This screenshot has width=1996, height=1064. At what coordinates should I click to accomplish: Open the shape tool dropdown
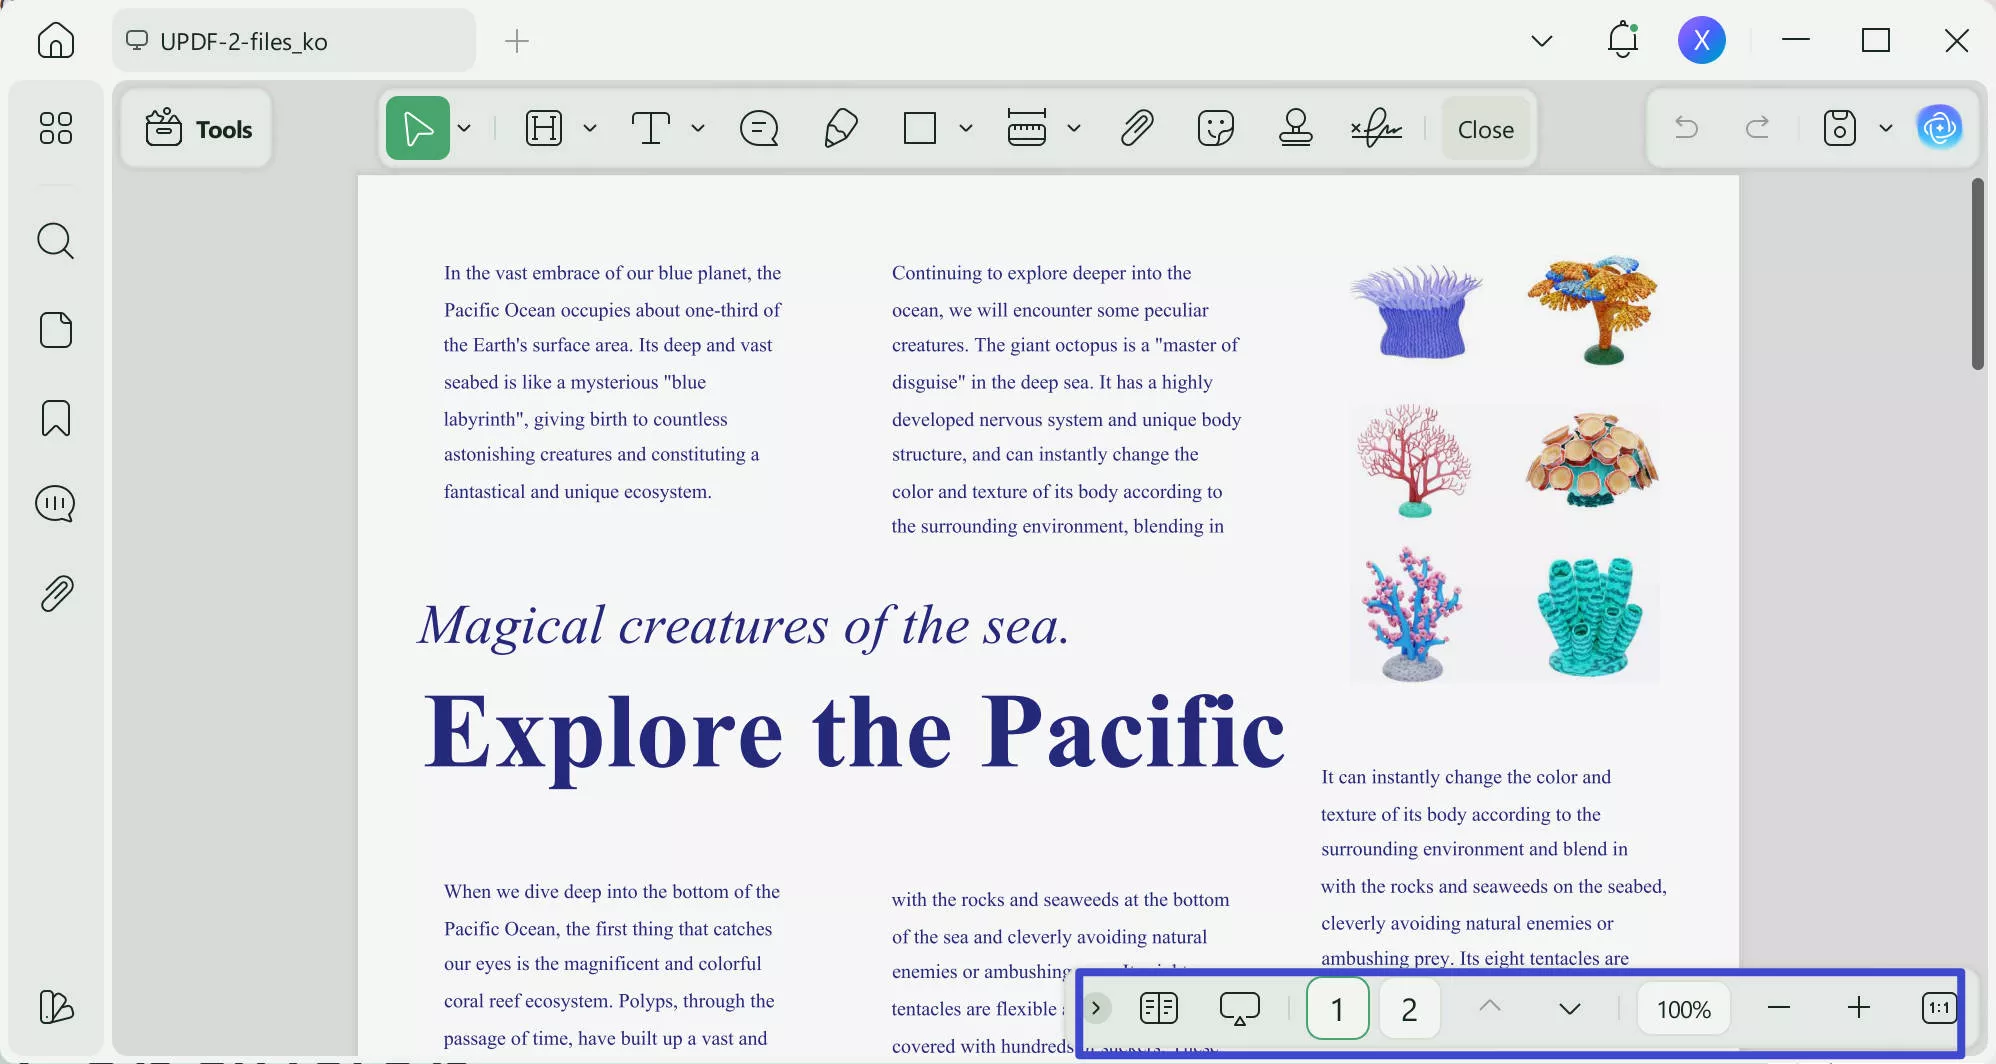tap(965, 128)
